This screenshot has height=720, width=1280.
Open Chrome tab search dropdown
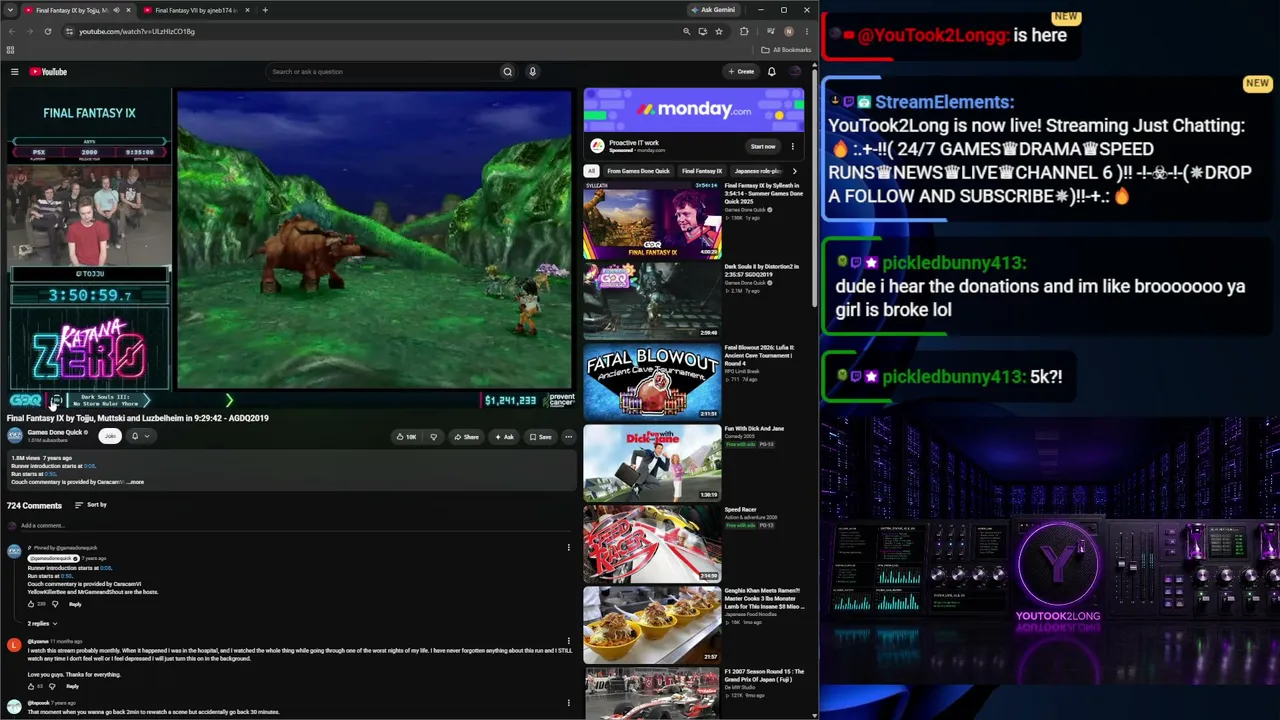tap(10, 10)
